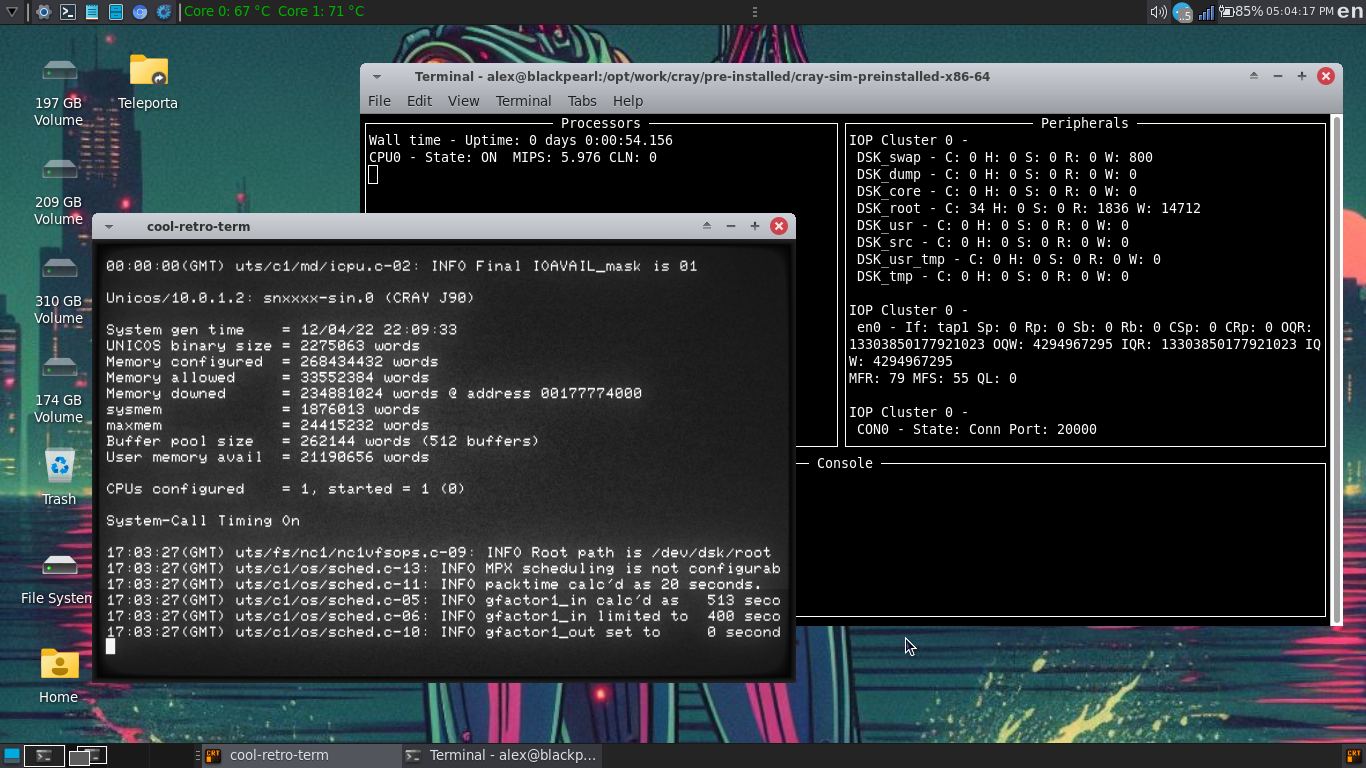Launch the terminal emulator from the top panel
Image resolution: width=1366 pixels, height=768 pixels.
click(67, 11)
